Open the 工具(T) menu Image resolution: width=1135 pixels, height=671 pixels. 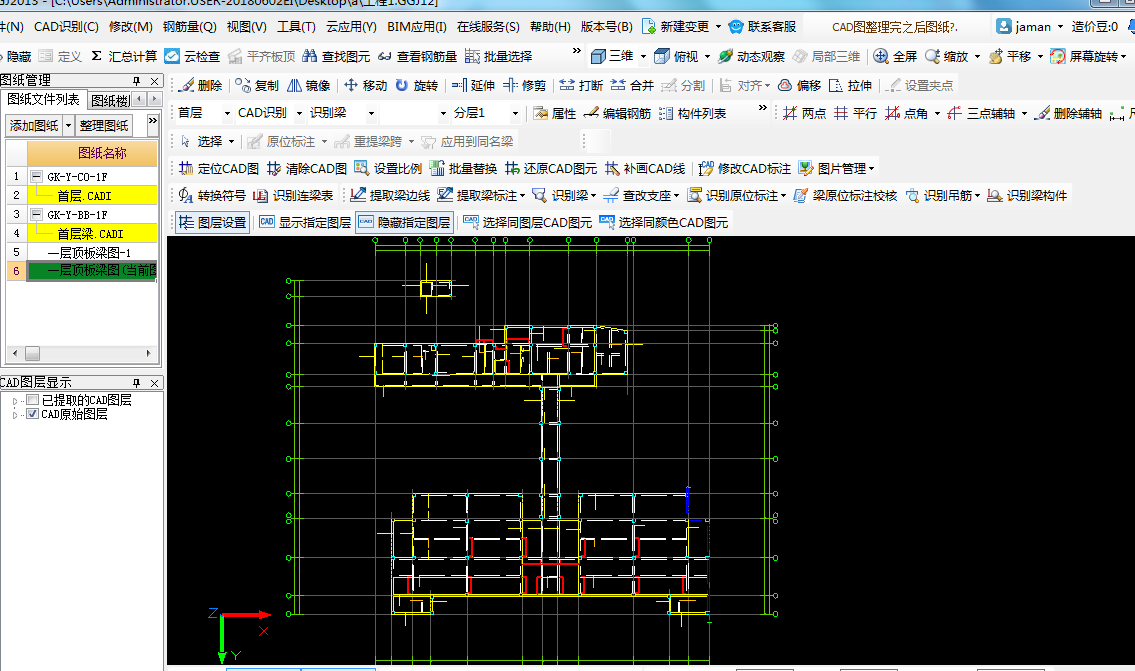coord(296,27)
